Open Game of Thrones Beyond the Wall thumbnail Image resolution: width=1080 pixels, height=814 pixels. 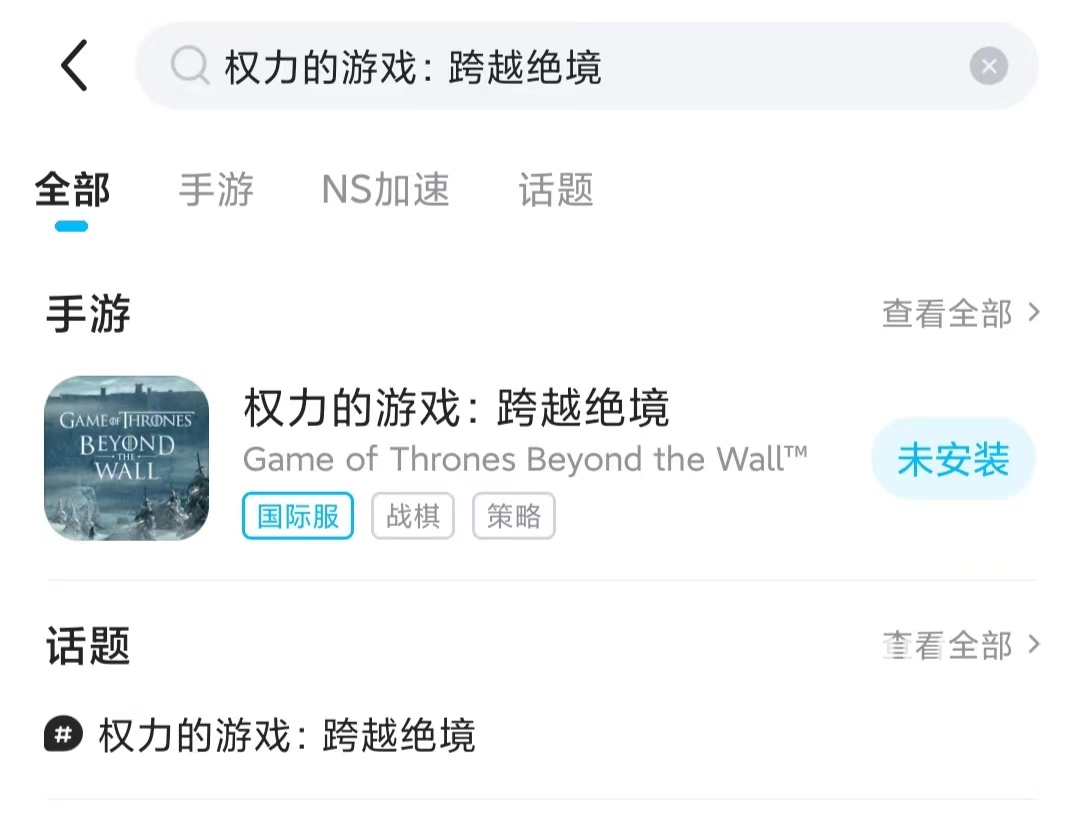click(x=127, y=458)
